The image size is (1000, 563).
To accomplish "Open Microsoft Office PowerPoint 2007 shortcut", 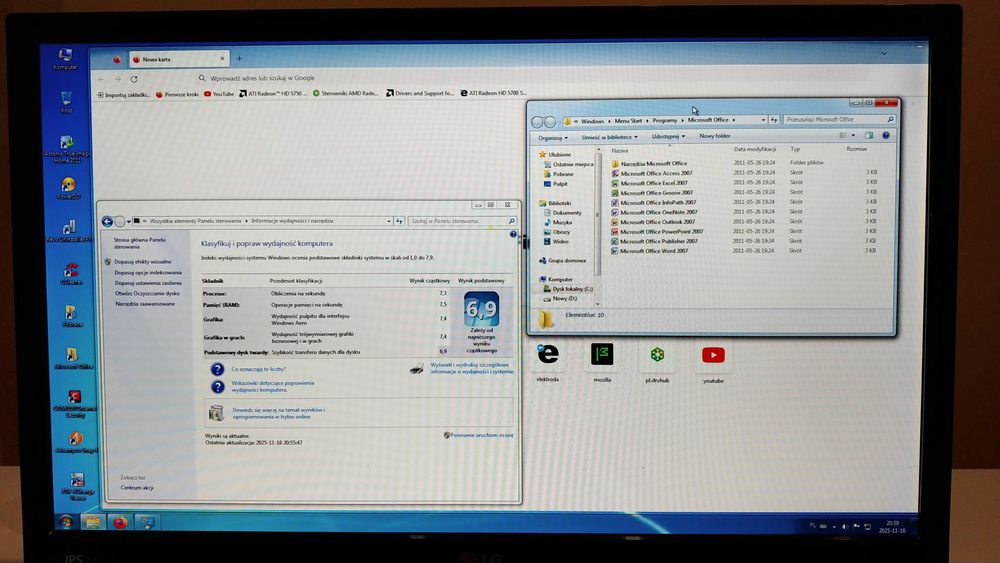I will click(657, 231).
